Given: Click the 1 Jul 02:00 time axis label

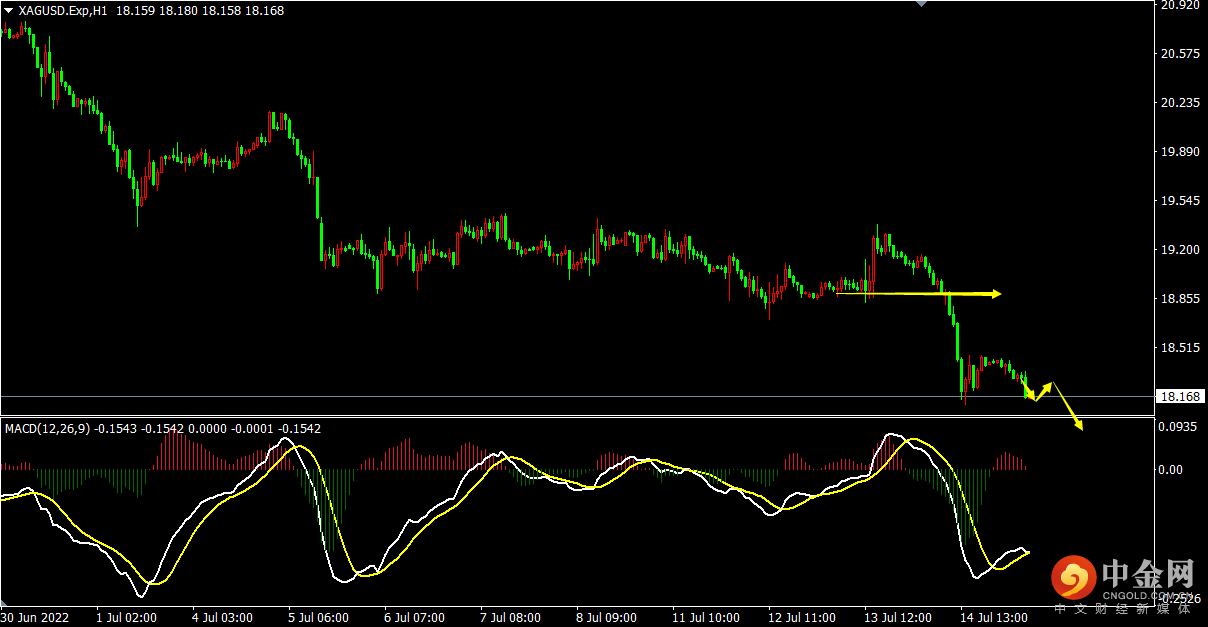Looking at the screenshot, I should (129, 618).
